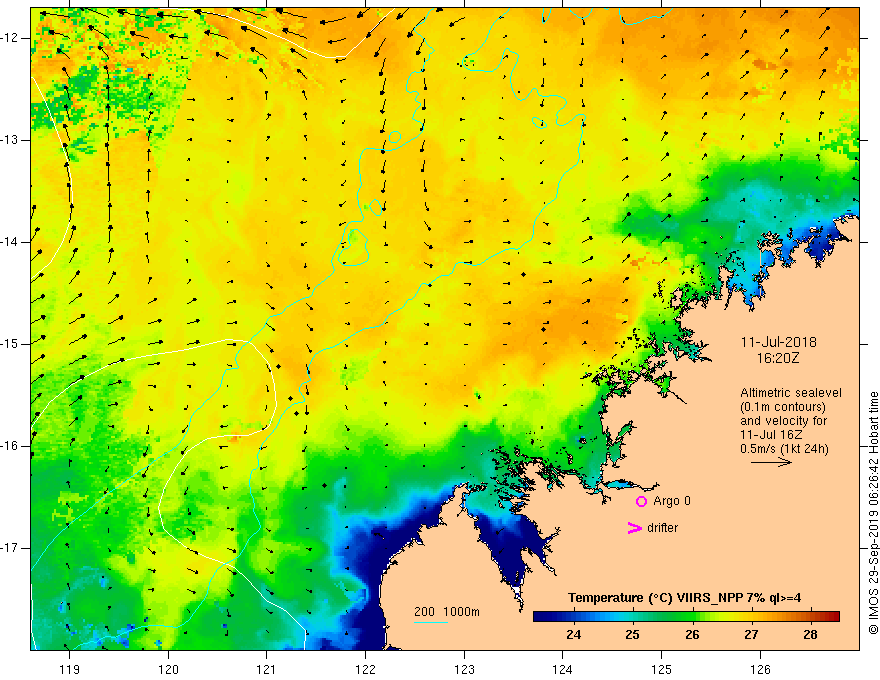
Task: Click the '26' colorbar tick label
Action: 692,635
